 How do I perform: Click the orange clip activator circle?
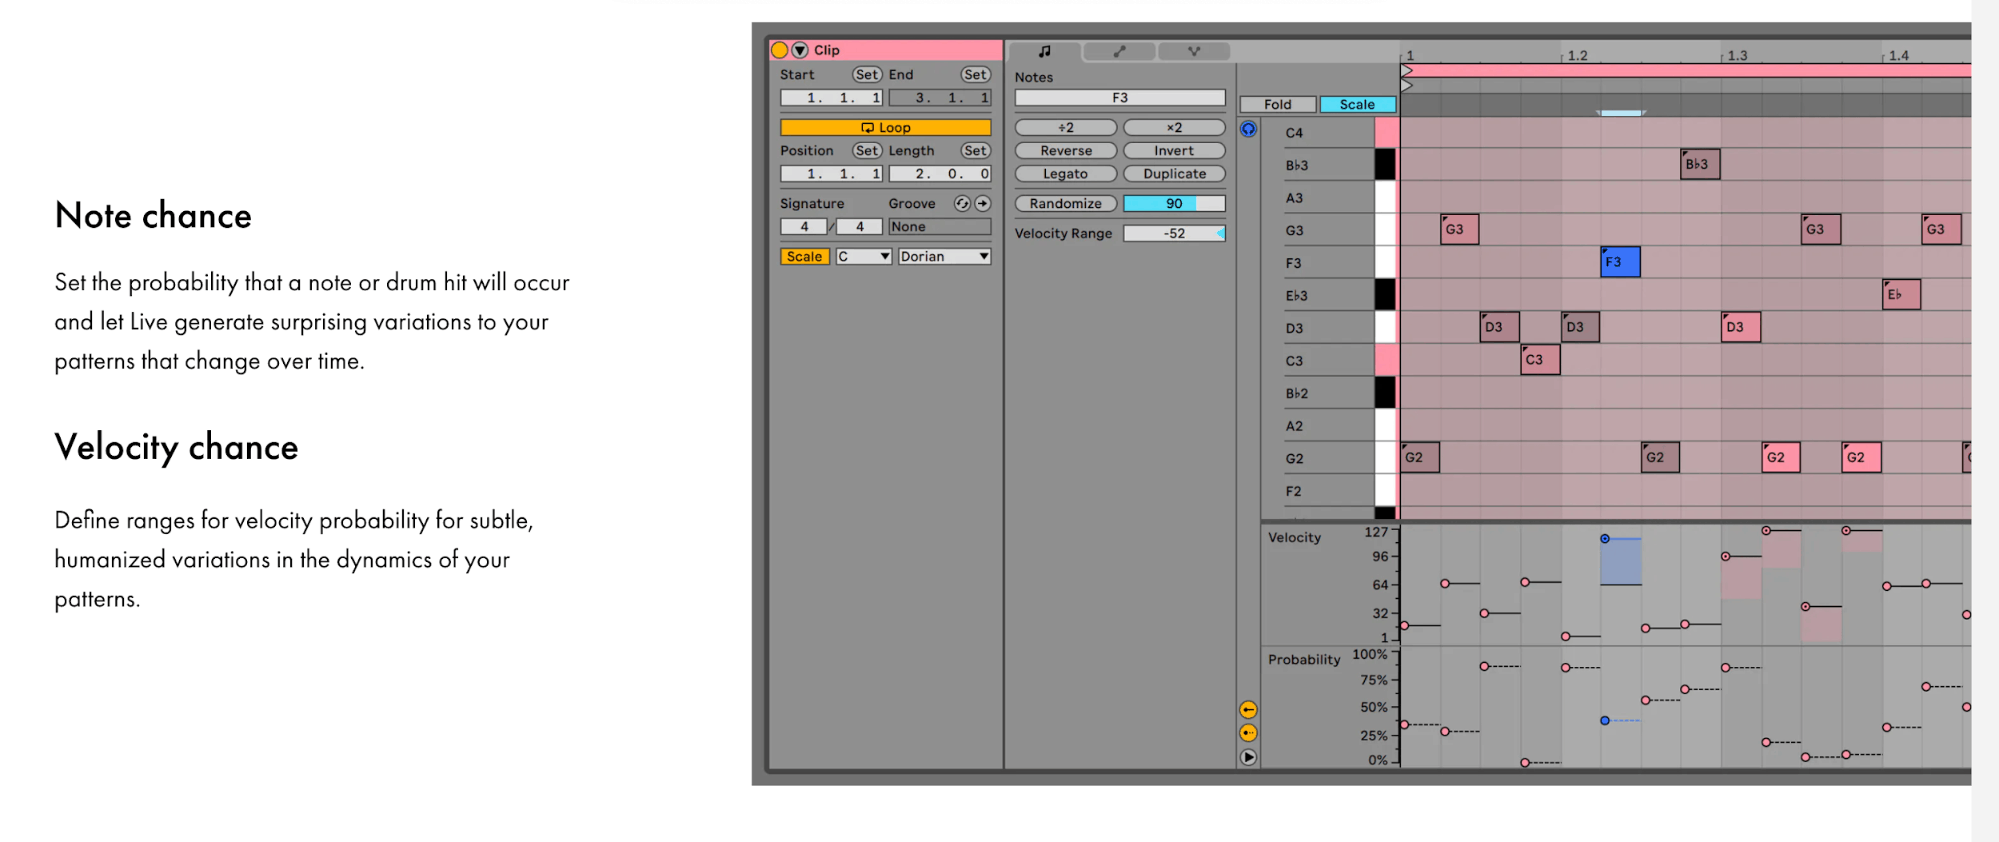779,50
